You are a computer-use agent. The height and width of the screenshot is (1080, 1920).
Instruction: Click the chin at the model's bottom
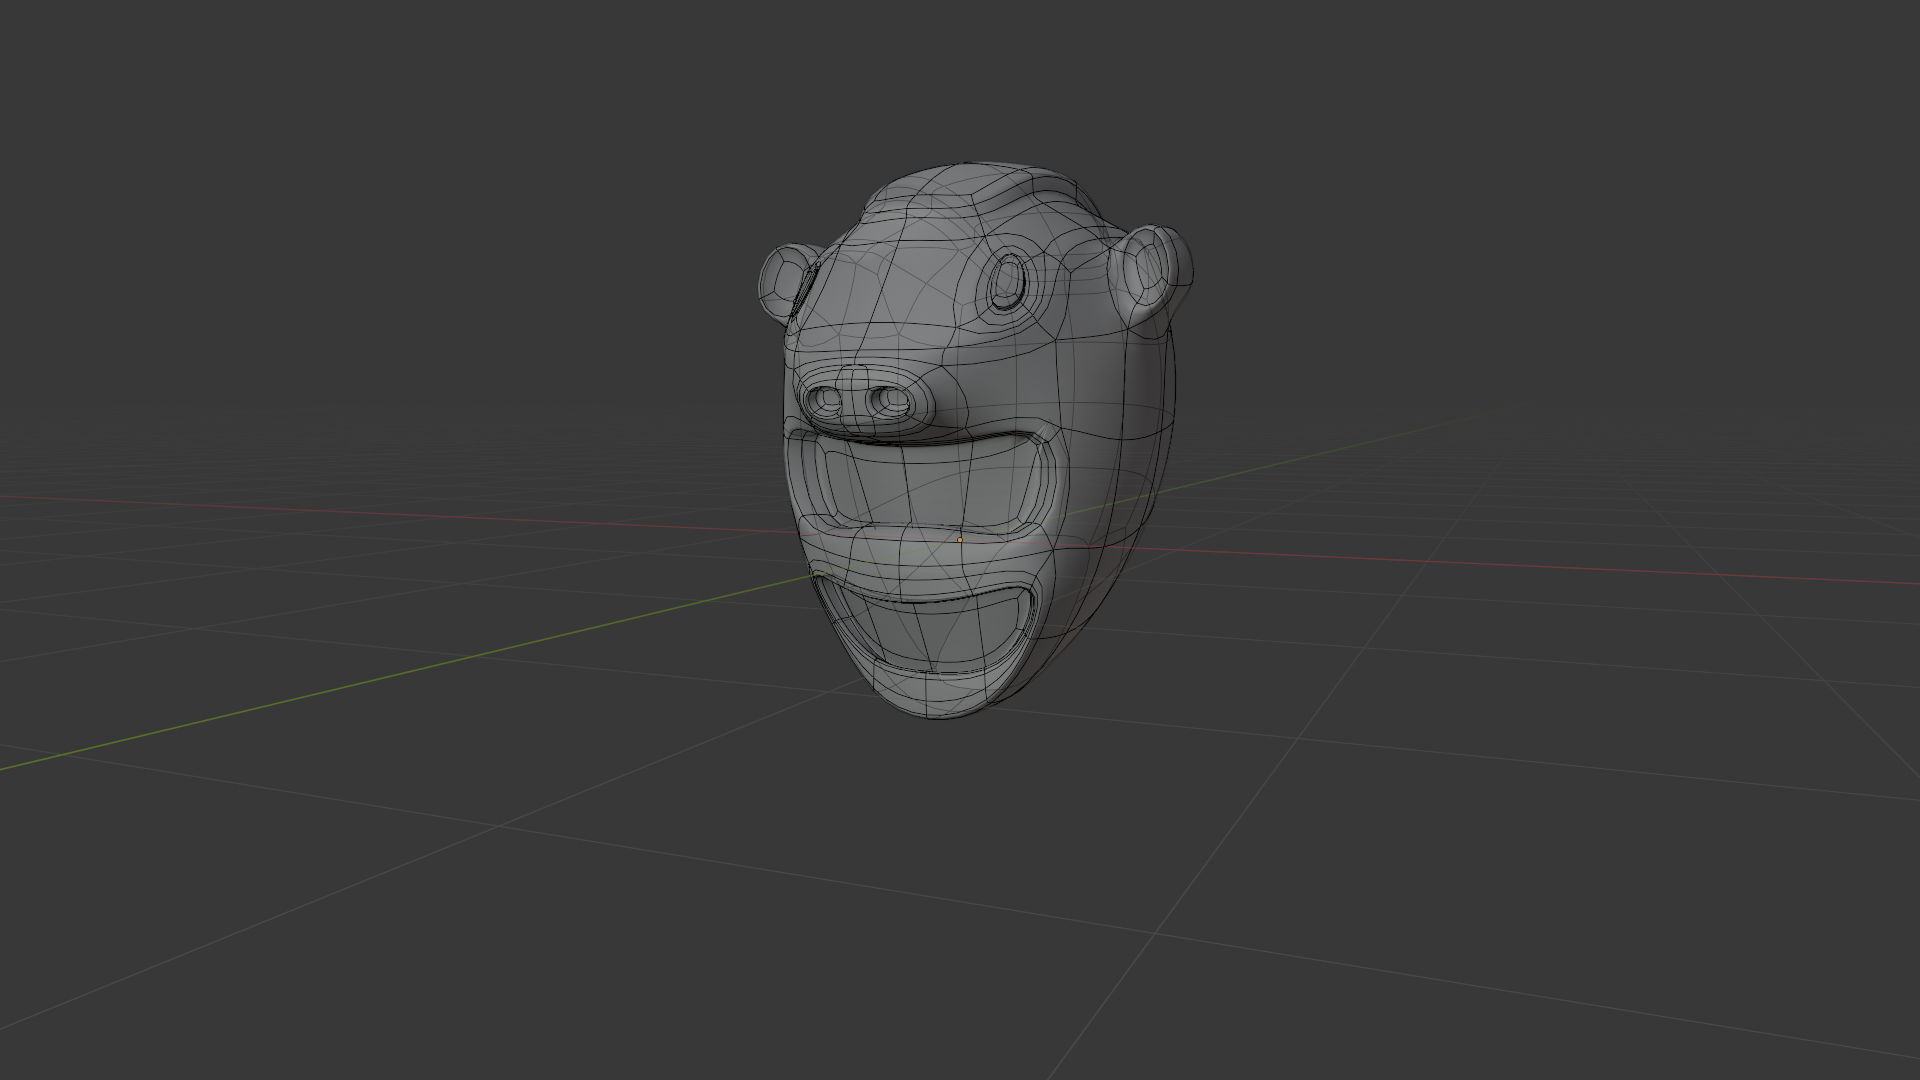935,700
